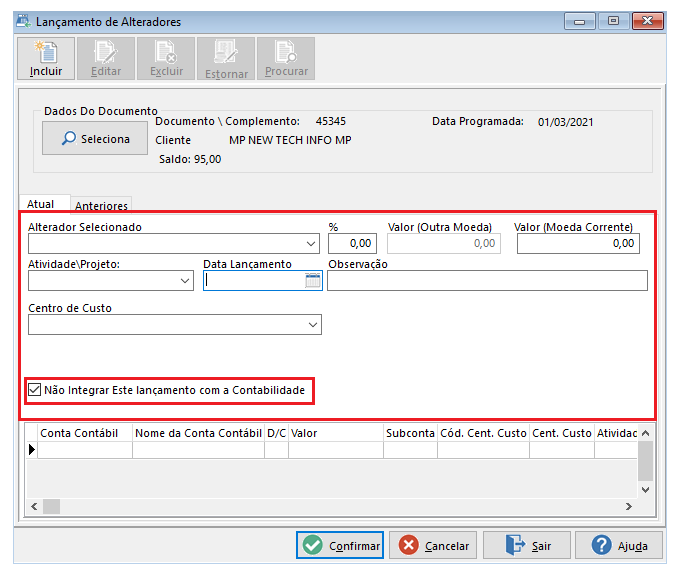The image size is (686, 578).
Task: Maximize the Lançamento de Alteradores window
Action: tap(613, 21)
